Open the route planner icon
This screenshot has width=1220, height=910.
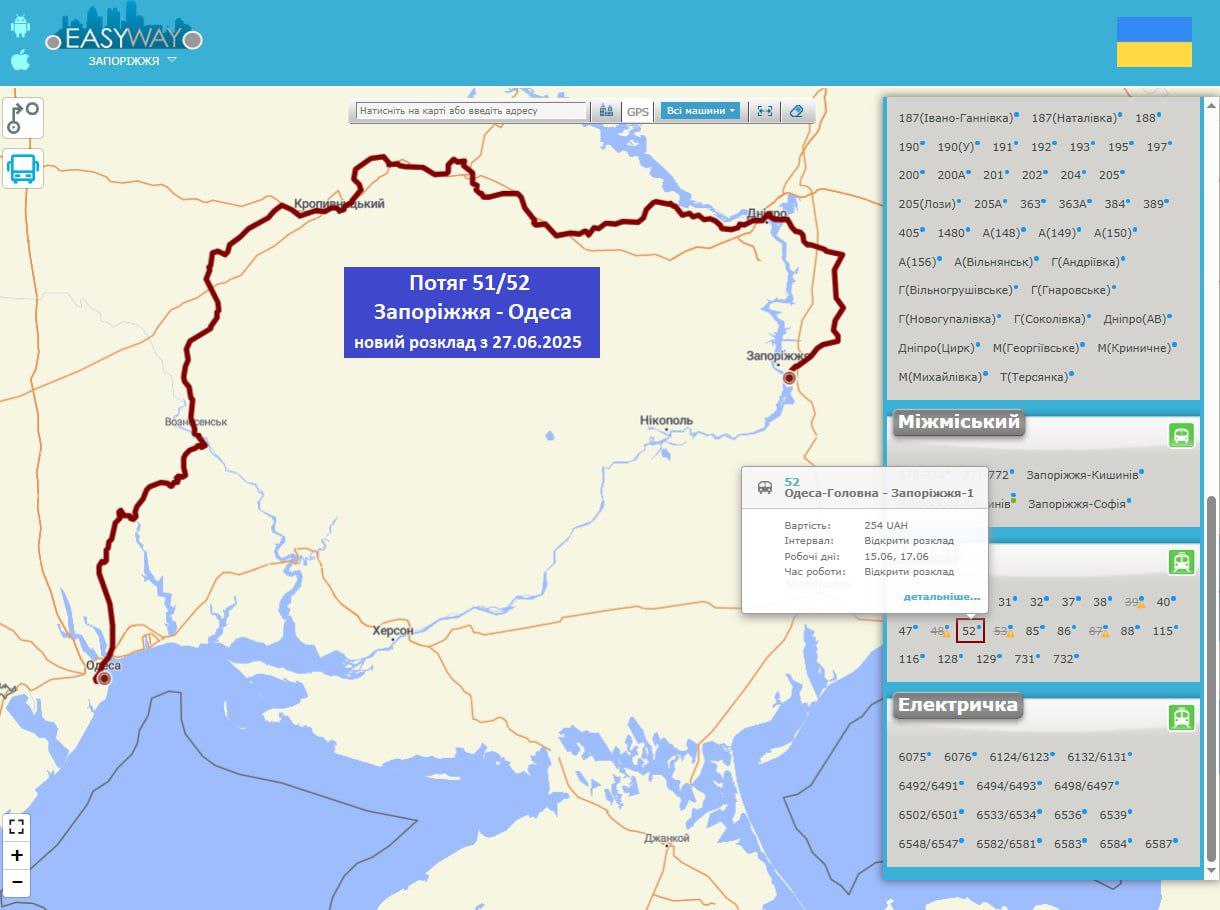point(22,117)
